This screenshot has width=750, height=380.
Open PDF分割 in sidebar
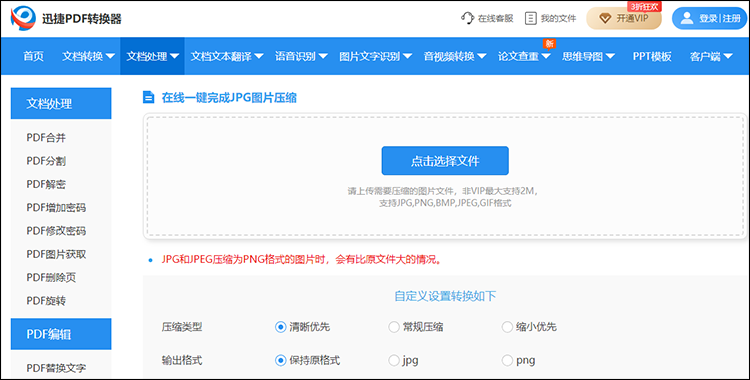[46, 161]
